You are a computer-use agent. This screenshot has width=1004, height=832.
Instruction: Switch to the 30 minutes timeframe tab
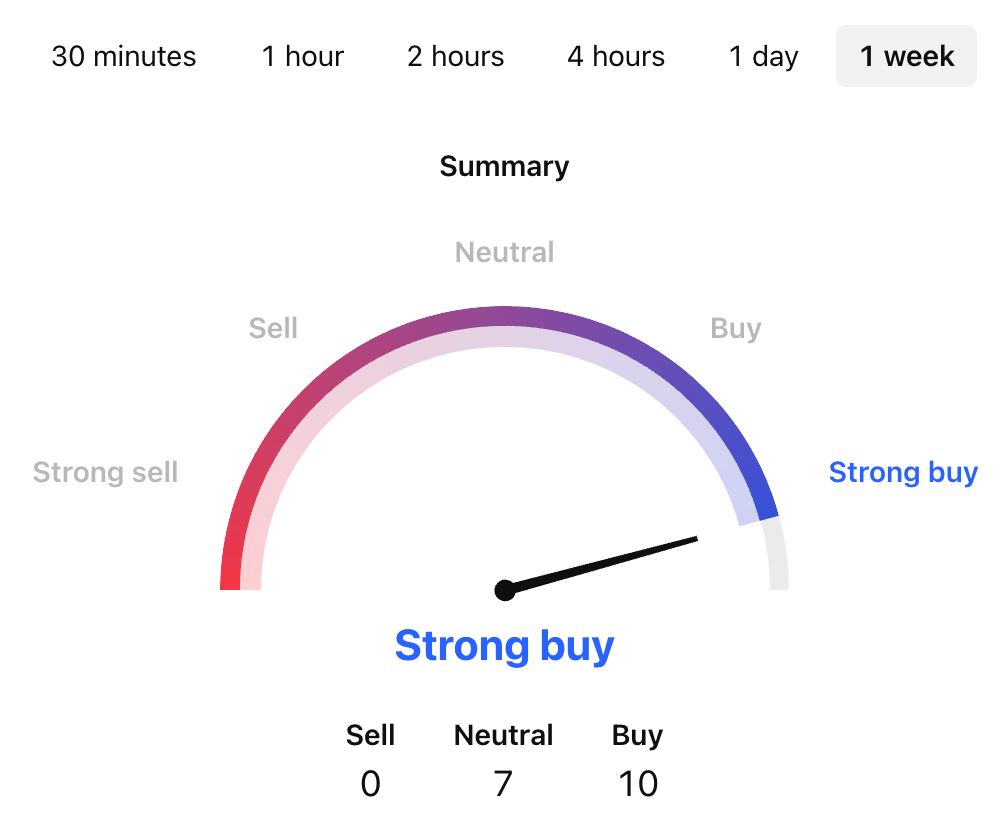[x=124, y=57]
